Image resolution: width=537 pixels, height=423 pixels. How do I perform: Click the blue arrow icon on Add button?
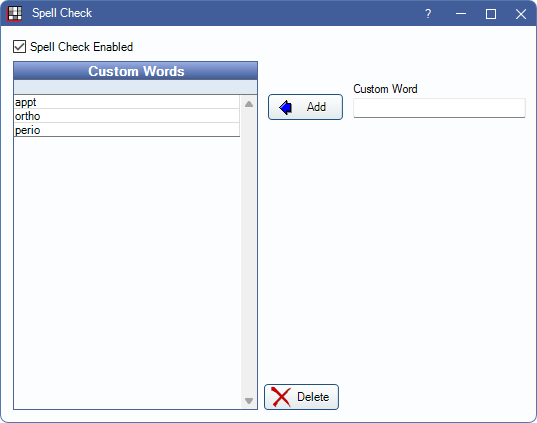pyautogui.click(x=285, y=107)
